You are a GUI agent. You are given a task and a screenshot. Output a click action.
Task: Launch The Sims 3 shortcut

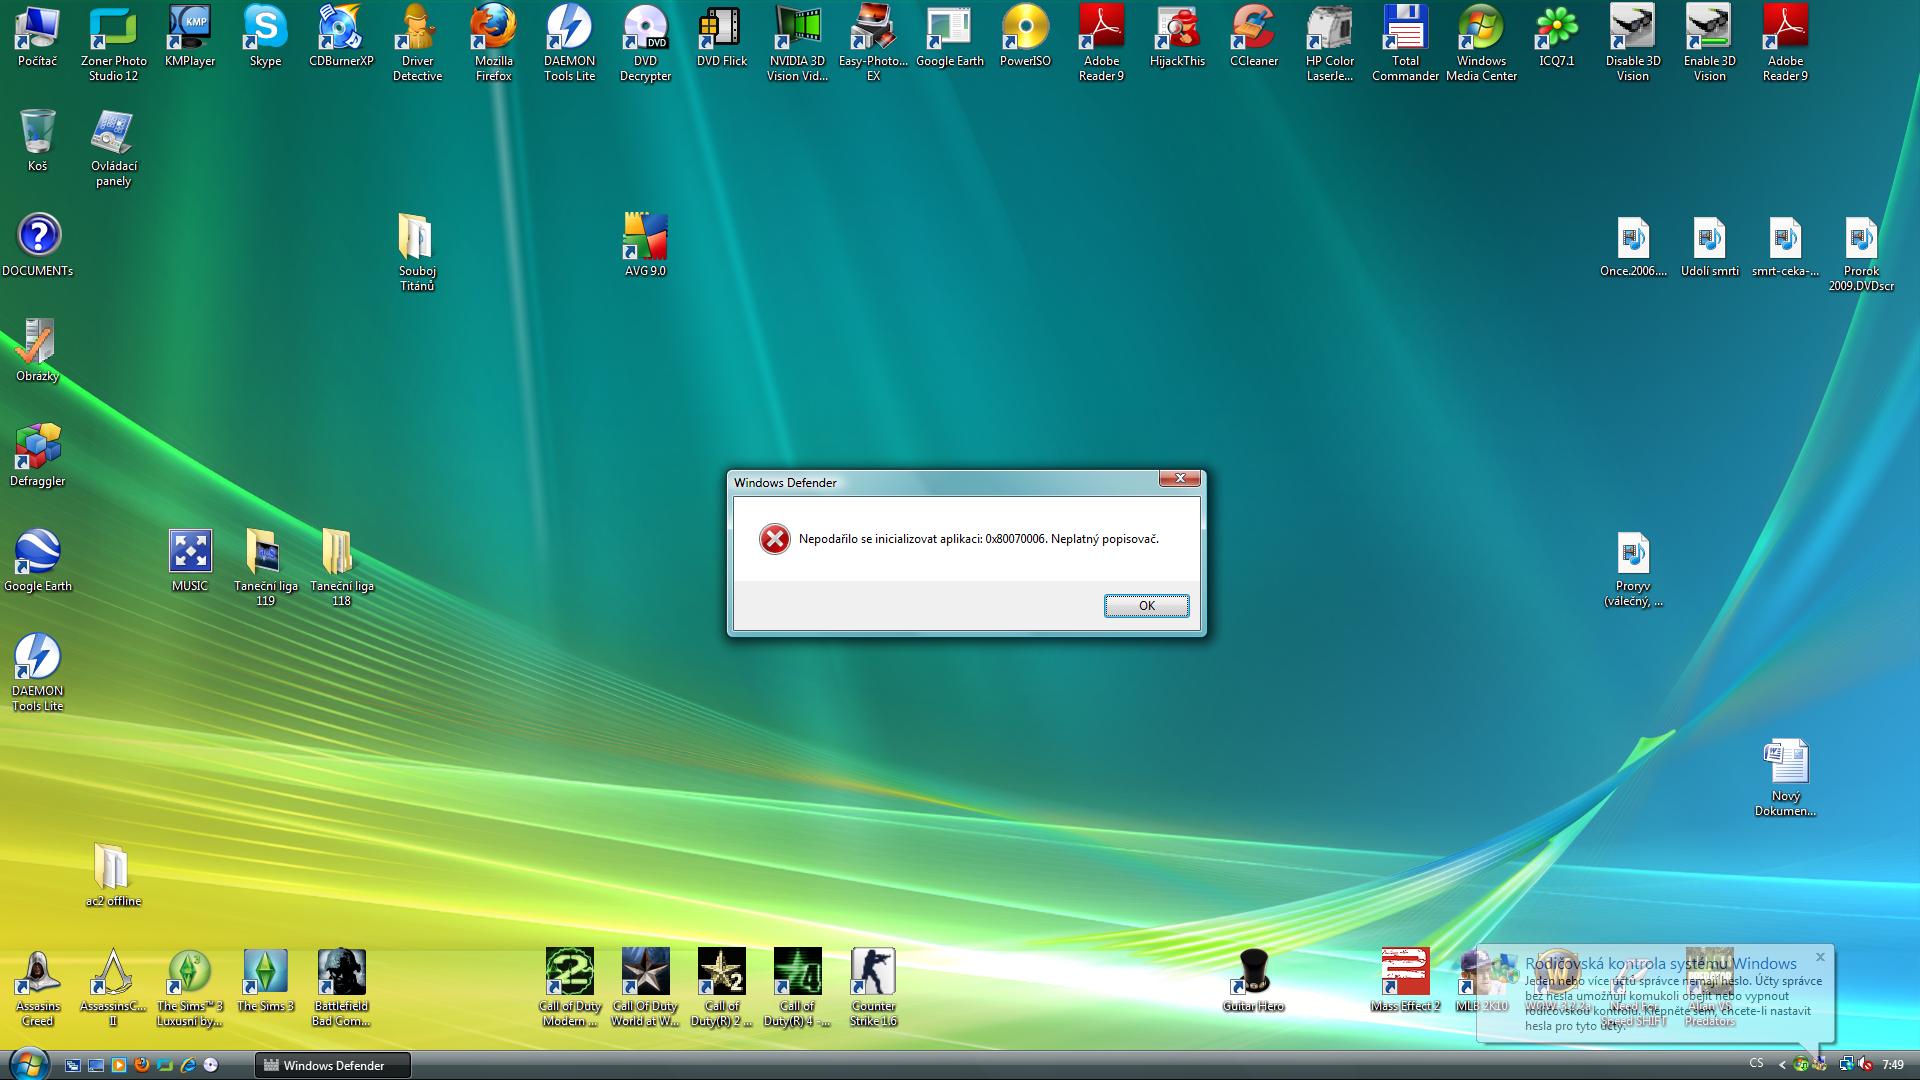coord(265,972)
